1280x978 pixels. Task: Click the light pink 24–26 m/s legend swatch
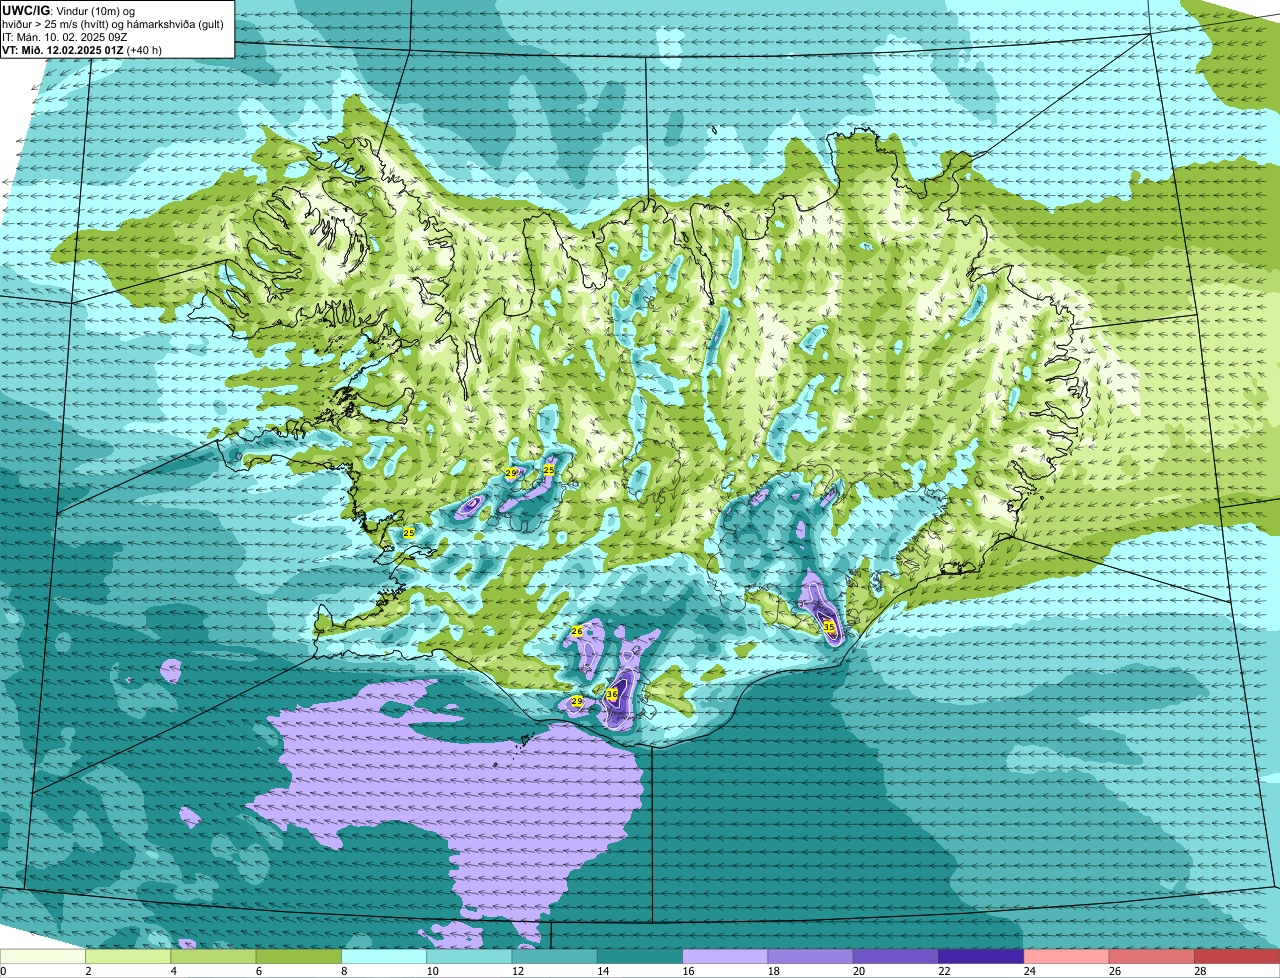pos(1067,956)
